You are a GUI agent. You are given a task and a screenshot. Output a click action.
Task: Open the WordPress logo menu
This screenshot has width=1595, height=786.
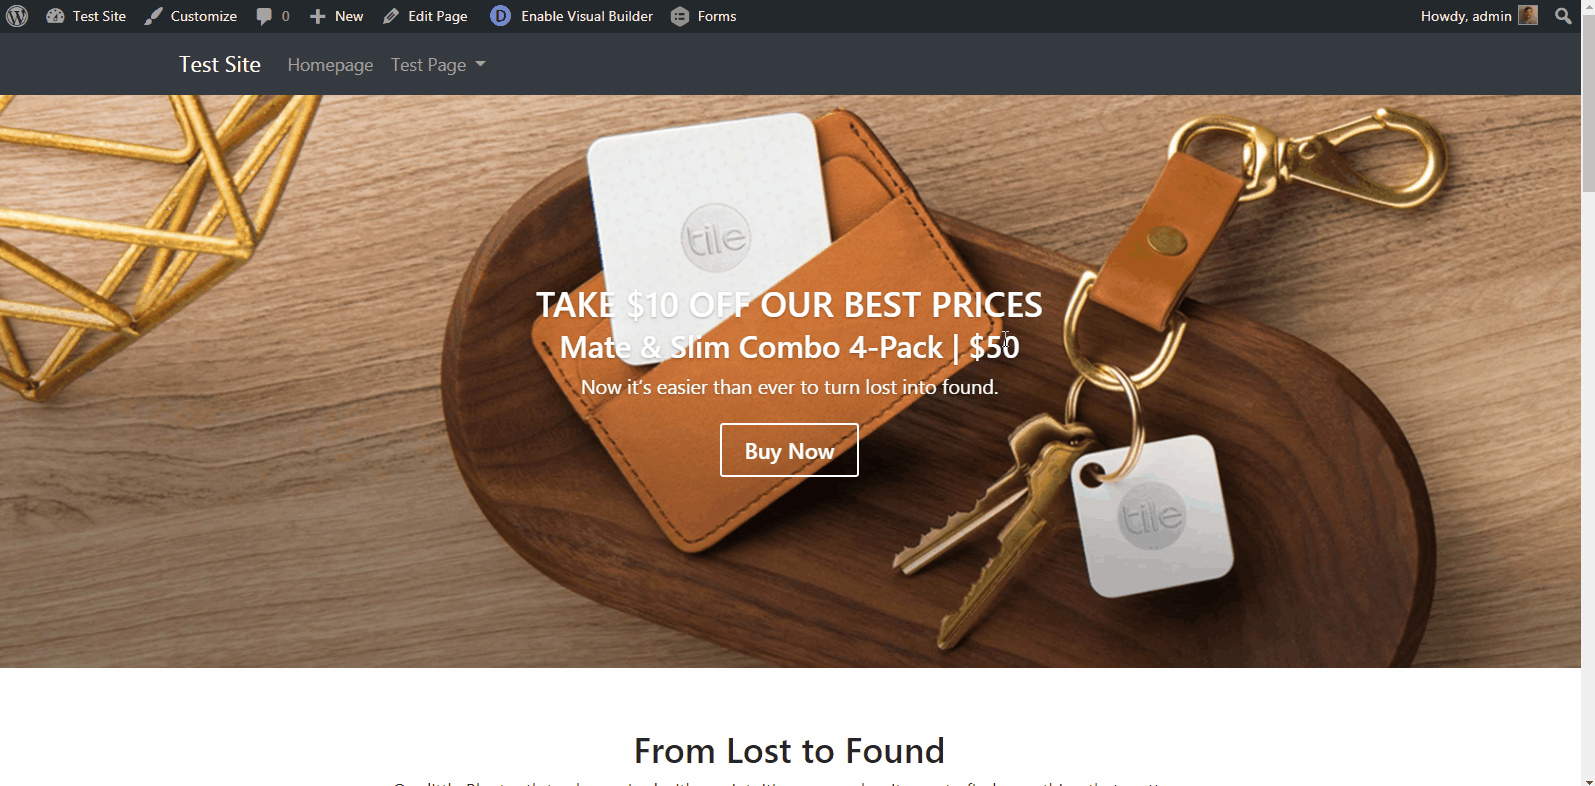click(x=17, y=16)
